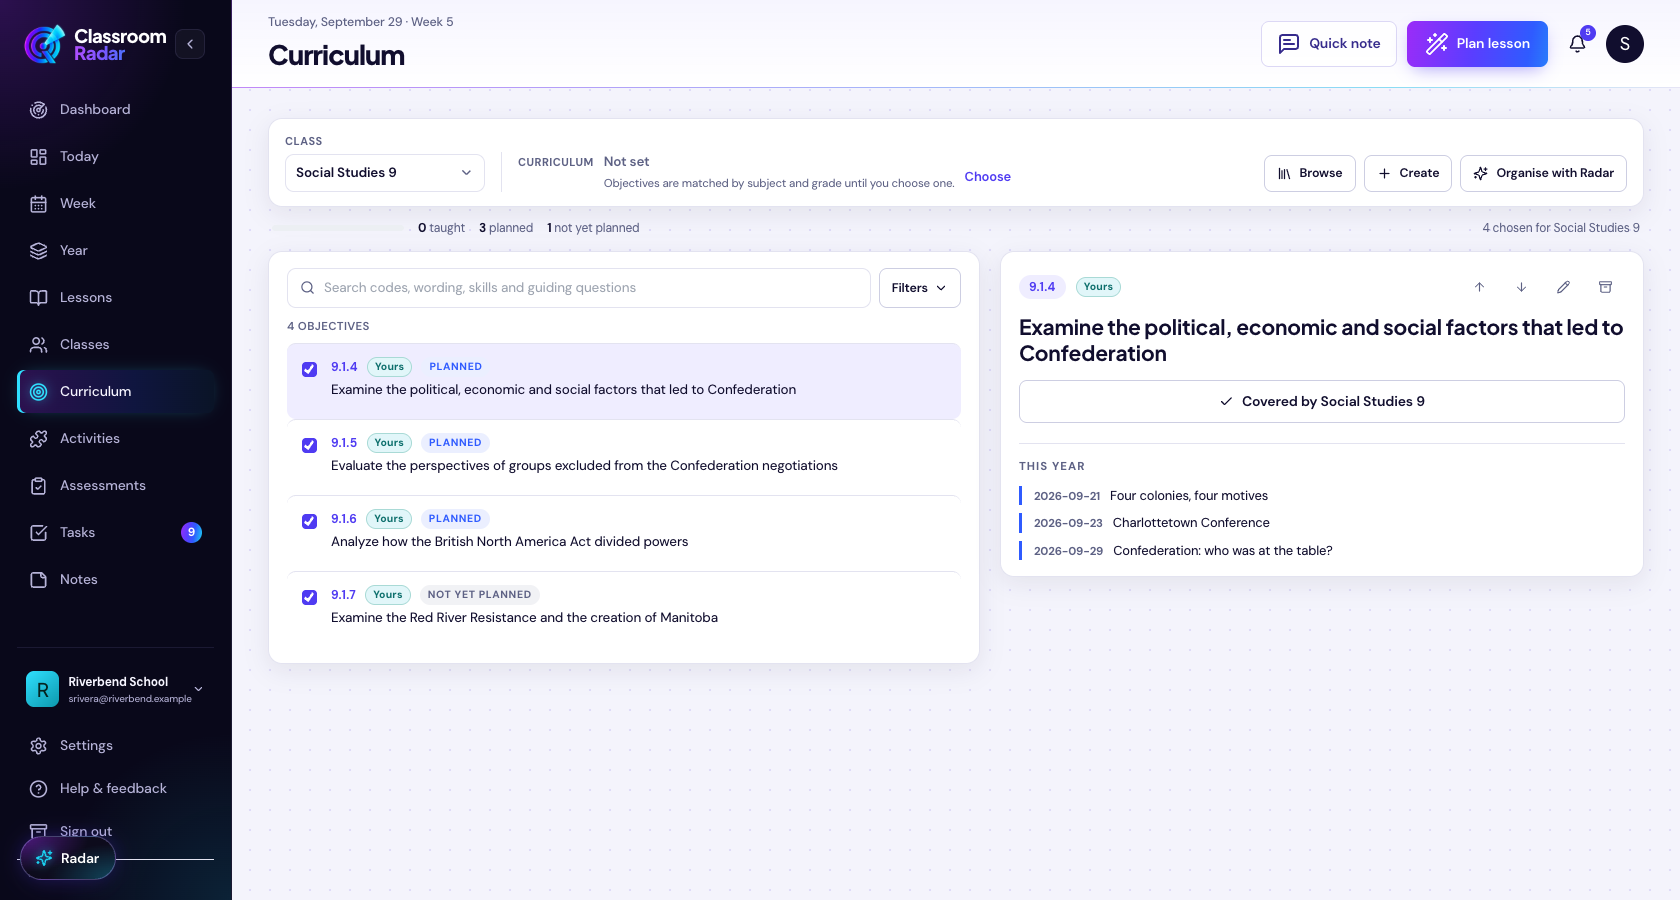
Task: Uncheck objective 9.1.4 checkbox
Action: click(310, 369)
